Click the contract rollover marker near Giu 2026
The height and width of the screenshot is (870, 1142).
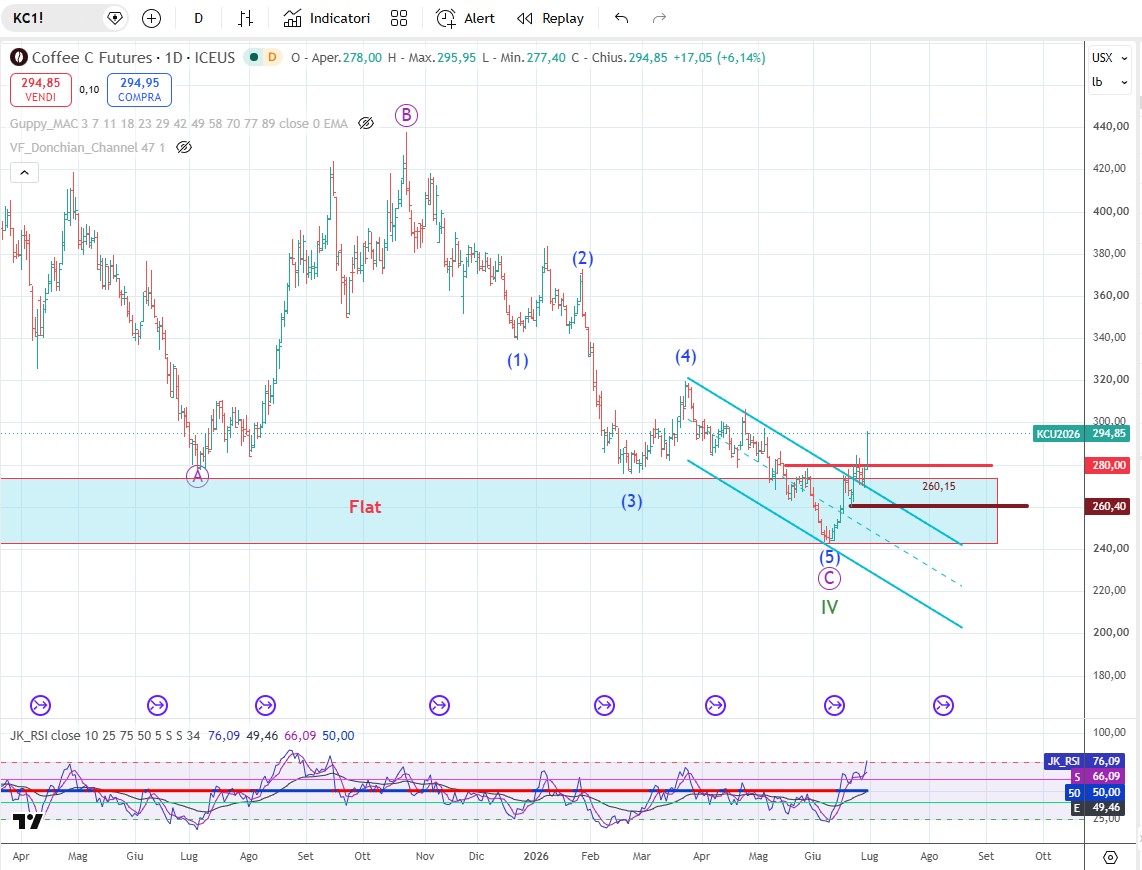(x=834, y=705)
